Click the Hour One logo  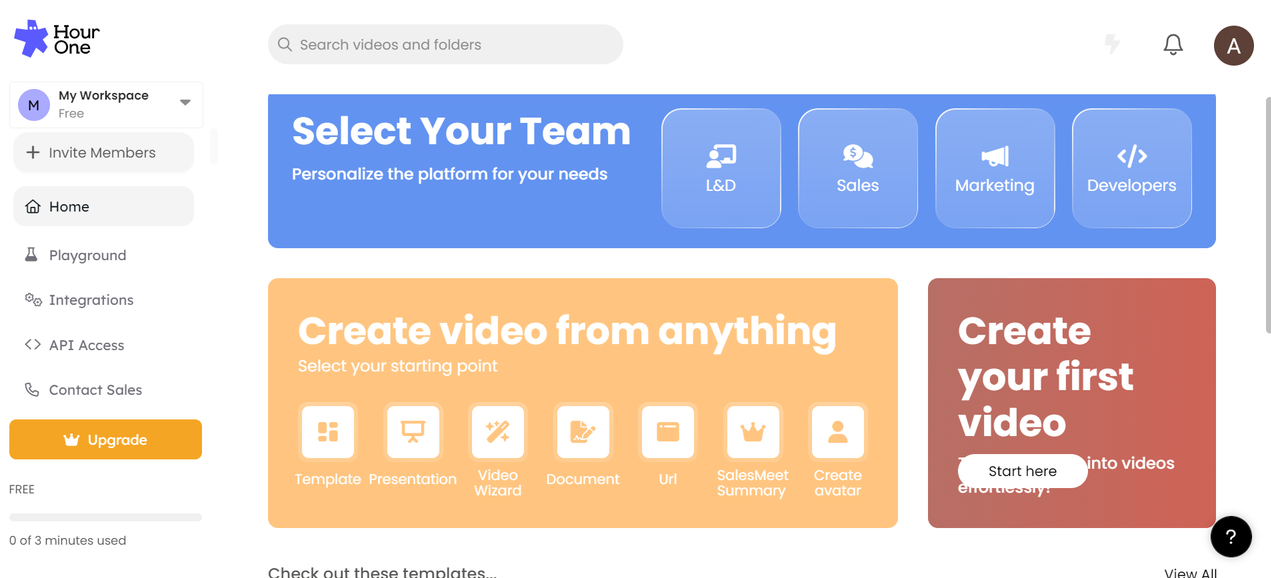57,38
